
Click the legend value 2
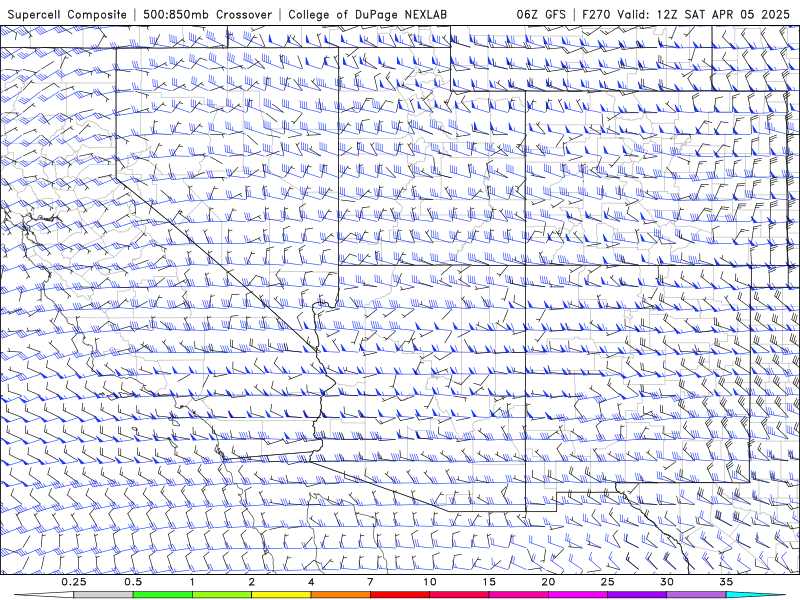252,582
